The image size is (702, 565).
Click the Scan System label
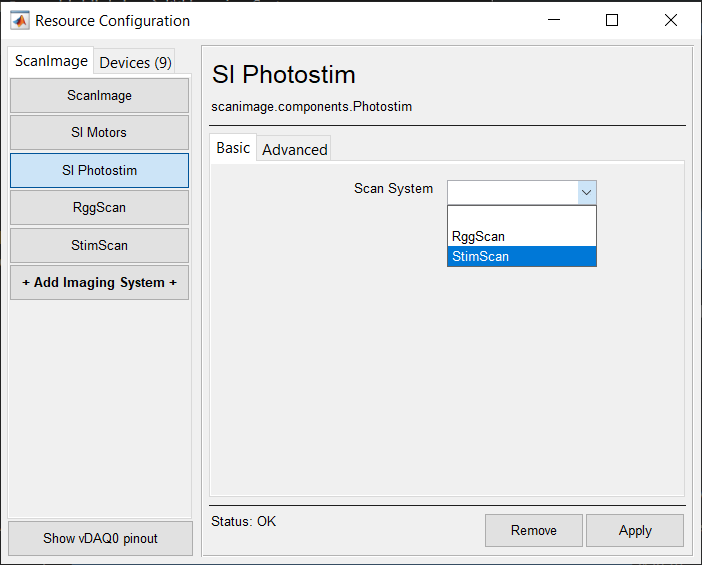[394, 188]
